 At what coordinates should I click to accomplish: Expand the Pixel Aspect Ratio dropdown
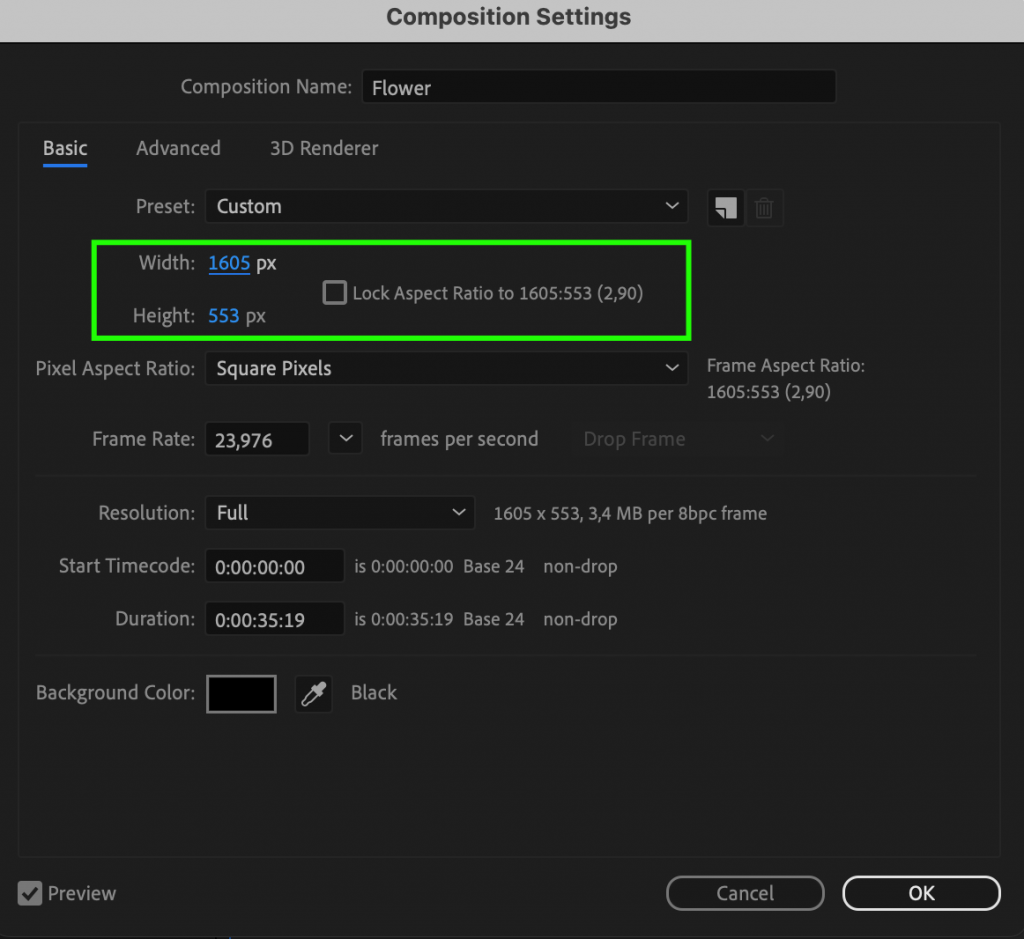coord(446,369)
